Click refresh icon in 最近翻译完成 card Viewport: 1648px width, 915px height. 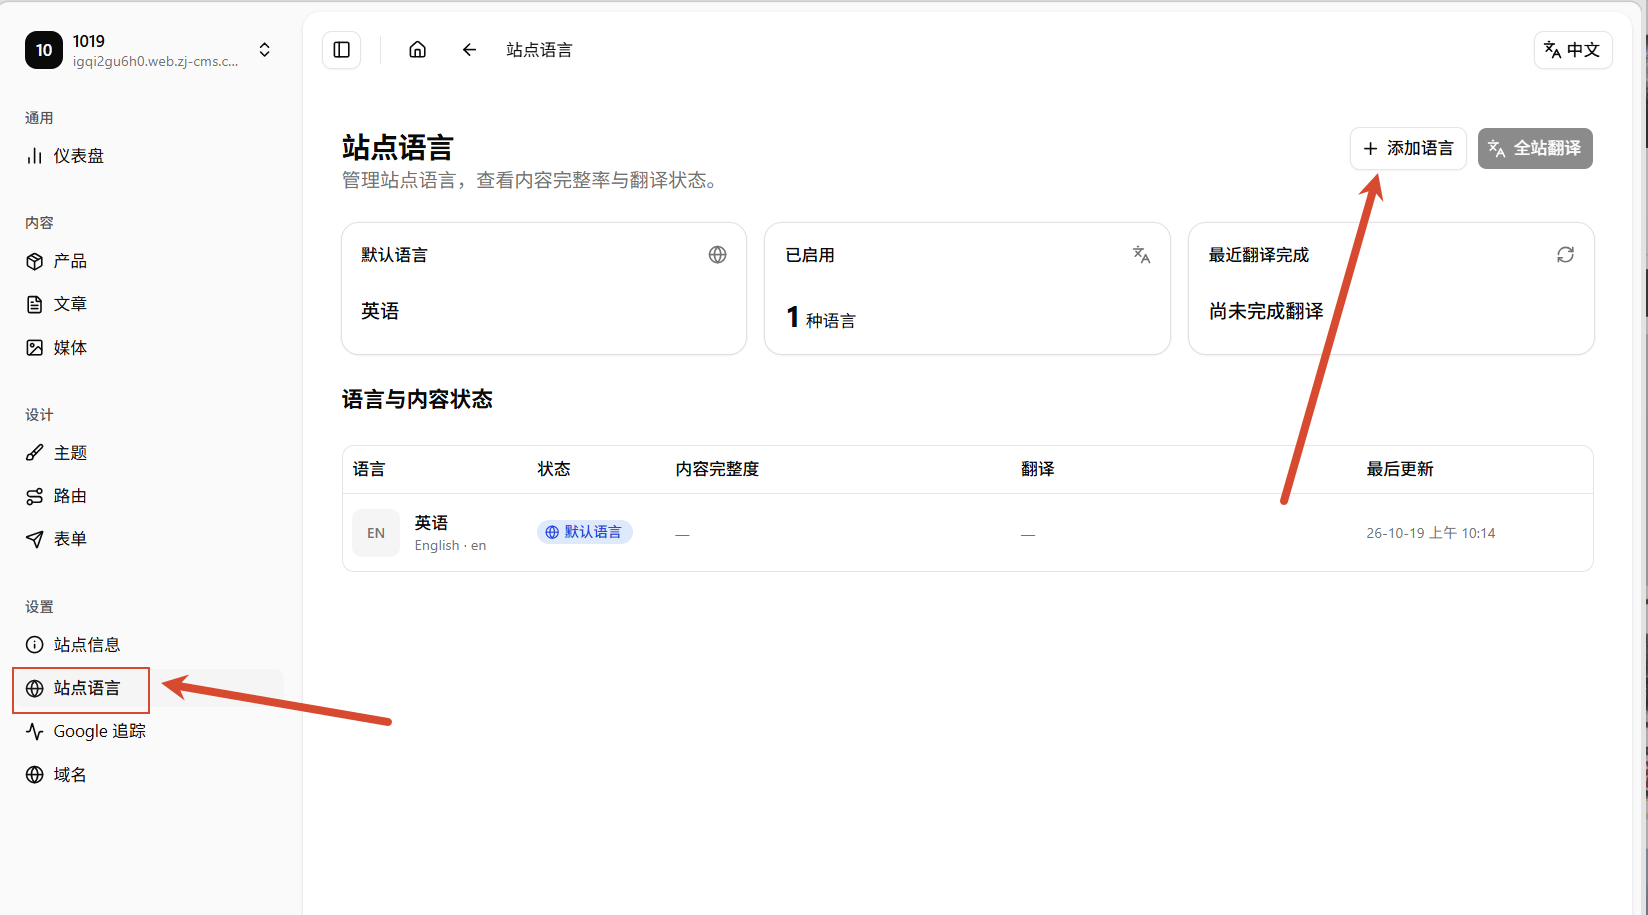tap(1565, 255)
